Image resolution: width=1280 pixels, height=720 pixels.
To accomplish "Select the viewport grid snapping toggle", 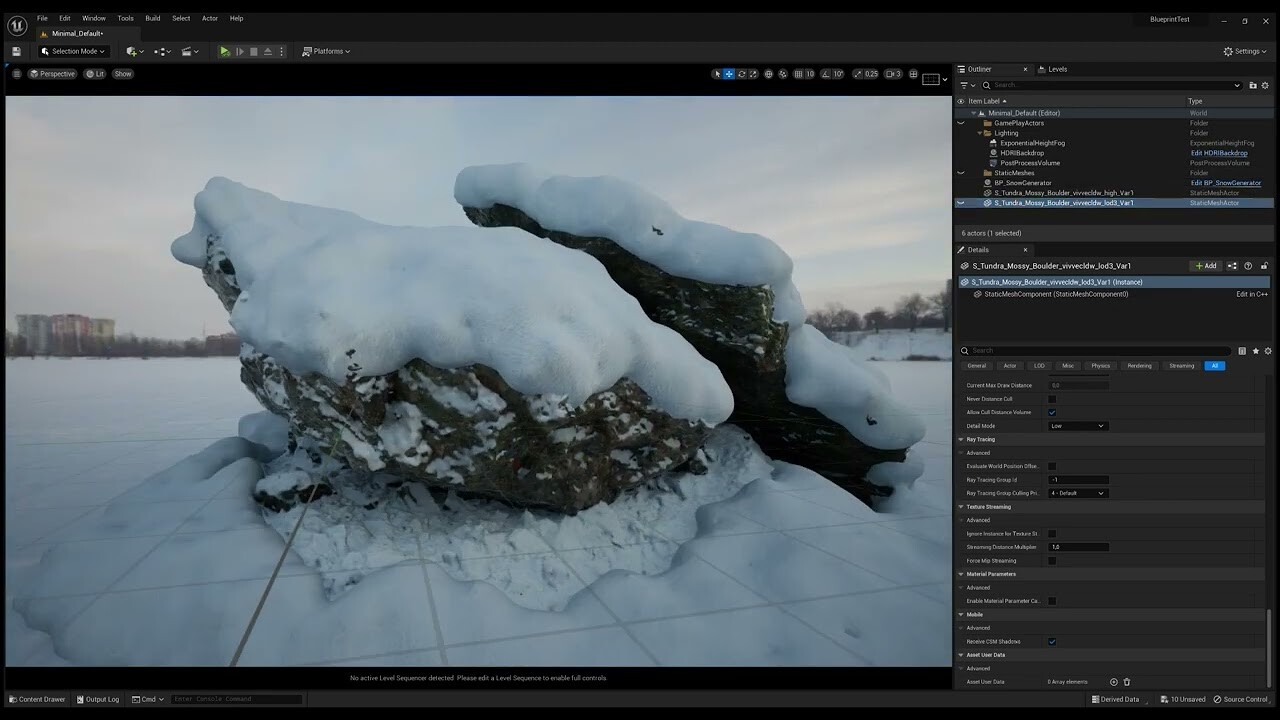I will point(797,73).
